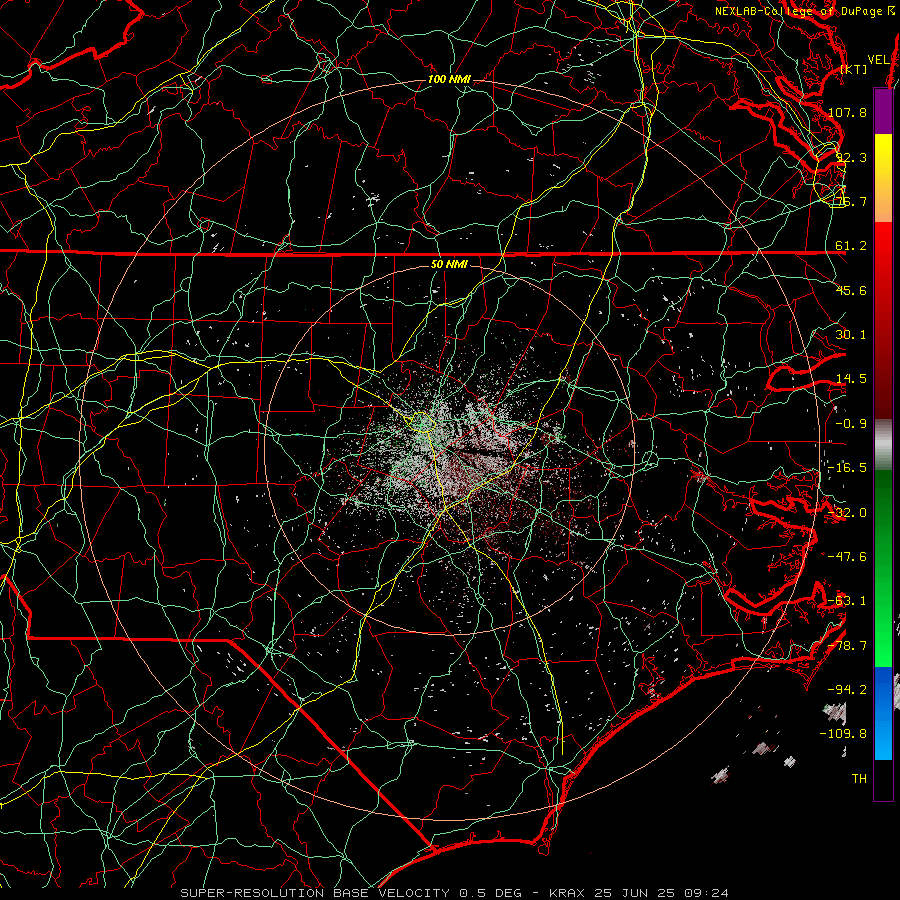Click the green segment of the color bar
Viewport: 900px width, 900px height.
[x=883, y=568]
